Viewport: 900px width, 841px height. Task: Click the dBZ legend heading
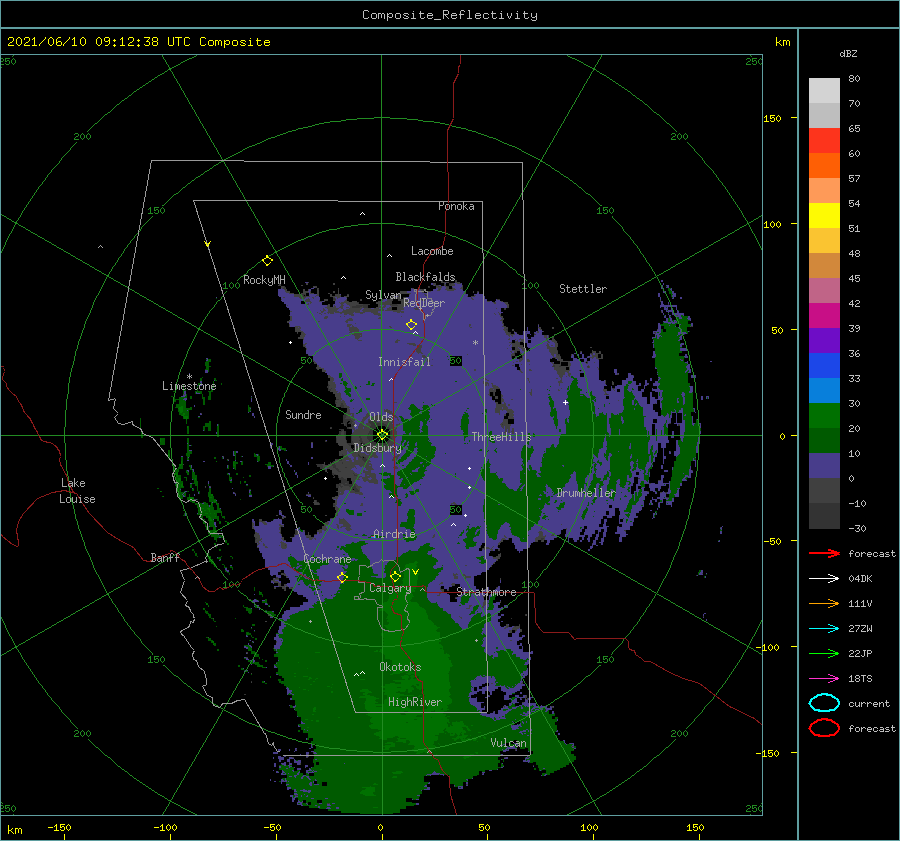(848, 53)
